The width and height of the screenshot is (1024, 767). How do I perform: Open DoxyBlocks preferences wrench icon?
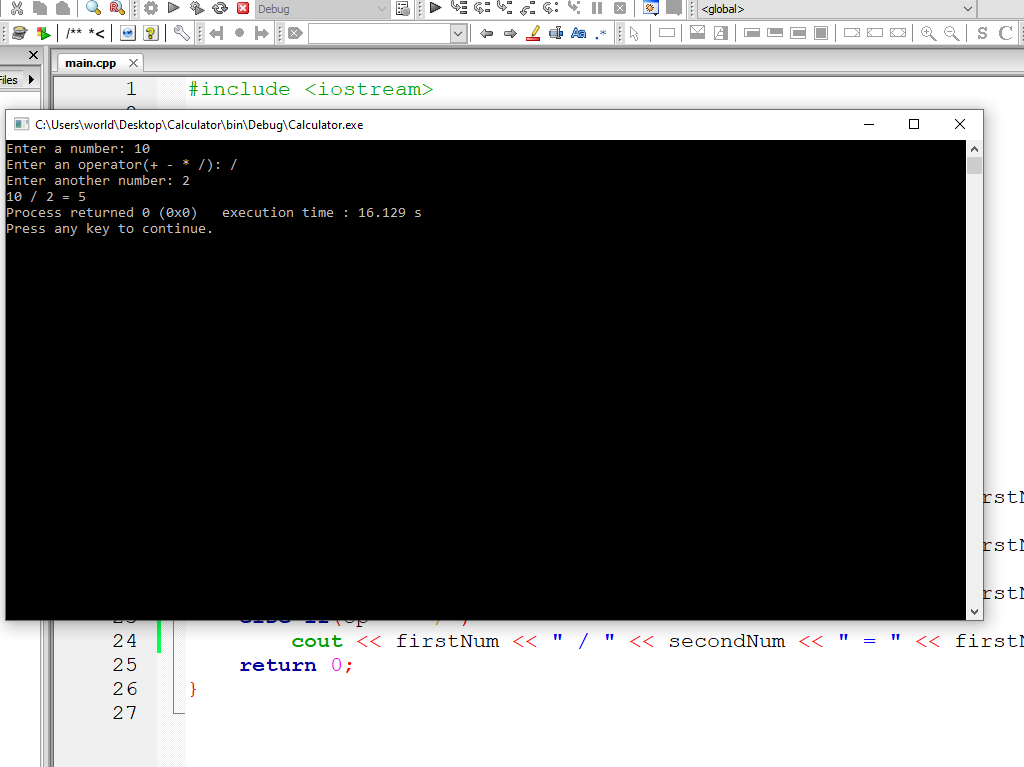tap(182, 33)
